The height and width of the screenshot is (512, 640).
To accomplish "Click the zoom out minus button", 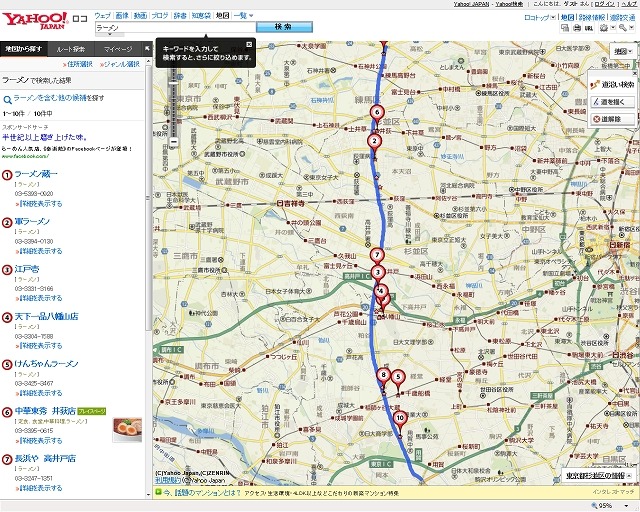I will 174,142.
